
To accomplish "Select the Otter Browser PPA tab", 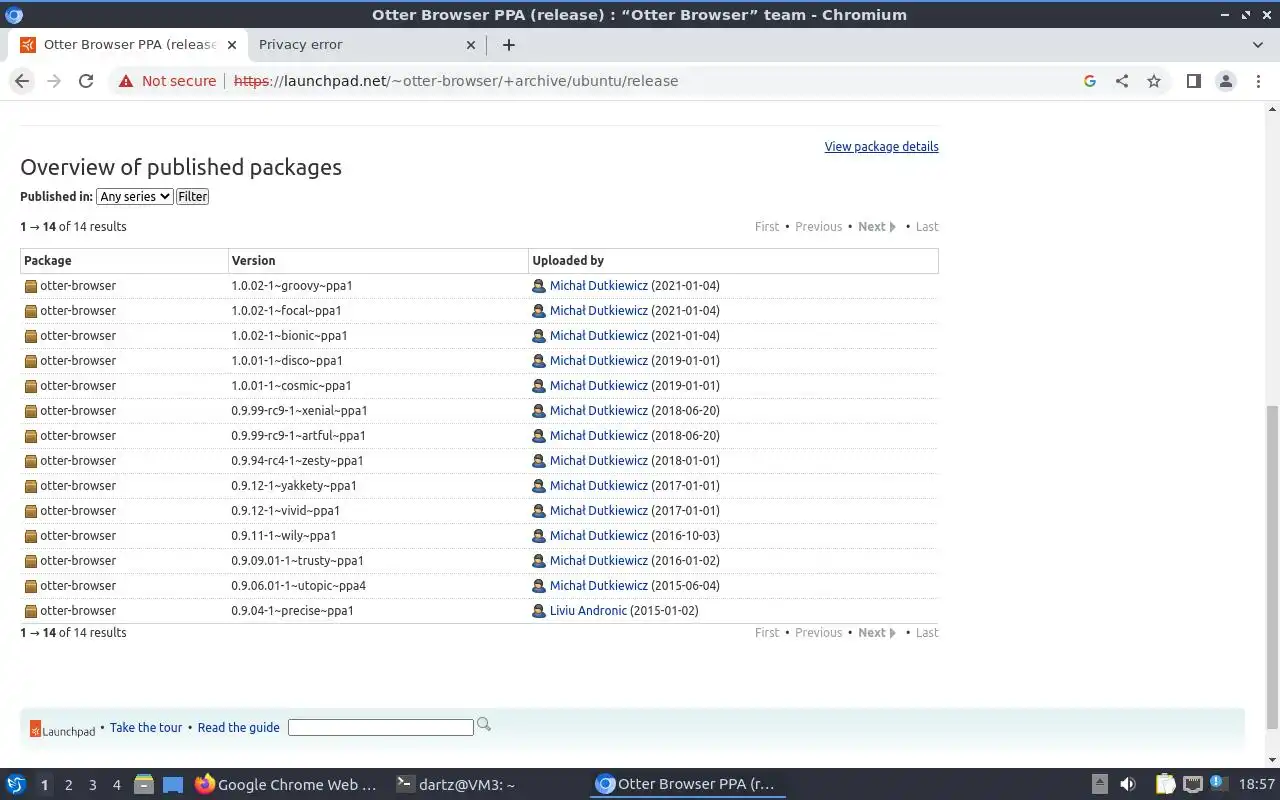I will [128, 44].
